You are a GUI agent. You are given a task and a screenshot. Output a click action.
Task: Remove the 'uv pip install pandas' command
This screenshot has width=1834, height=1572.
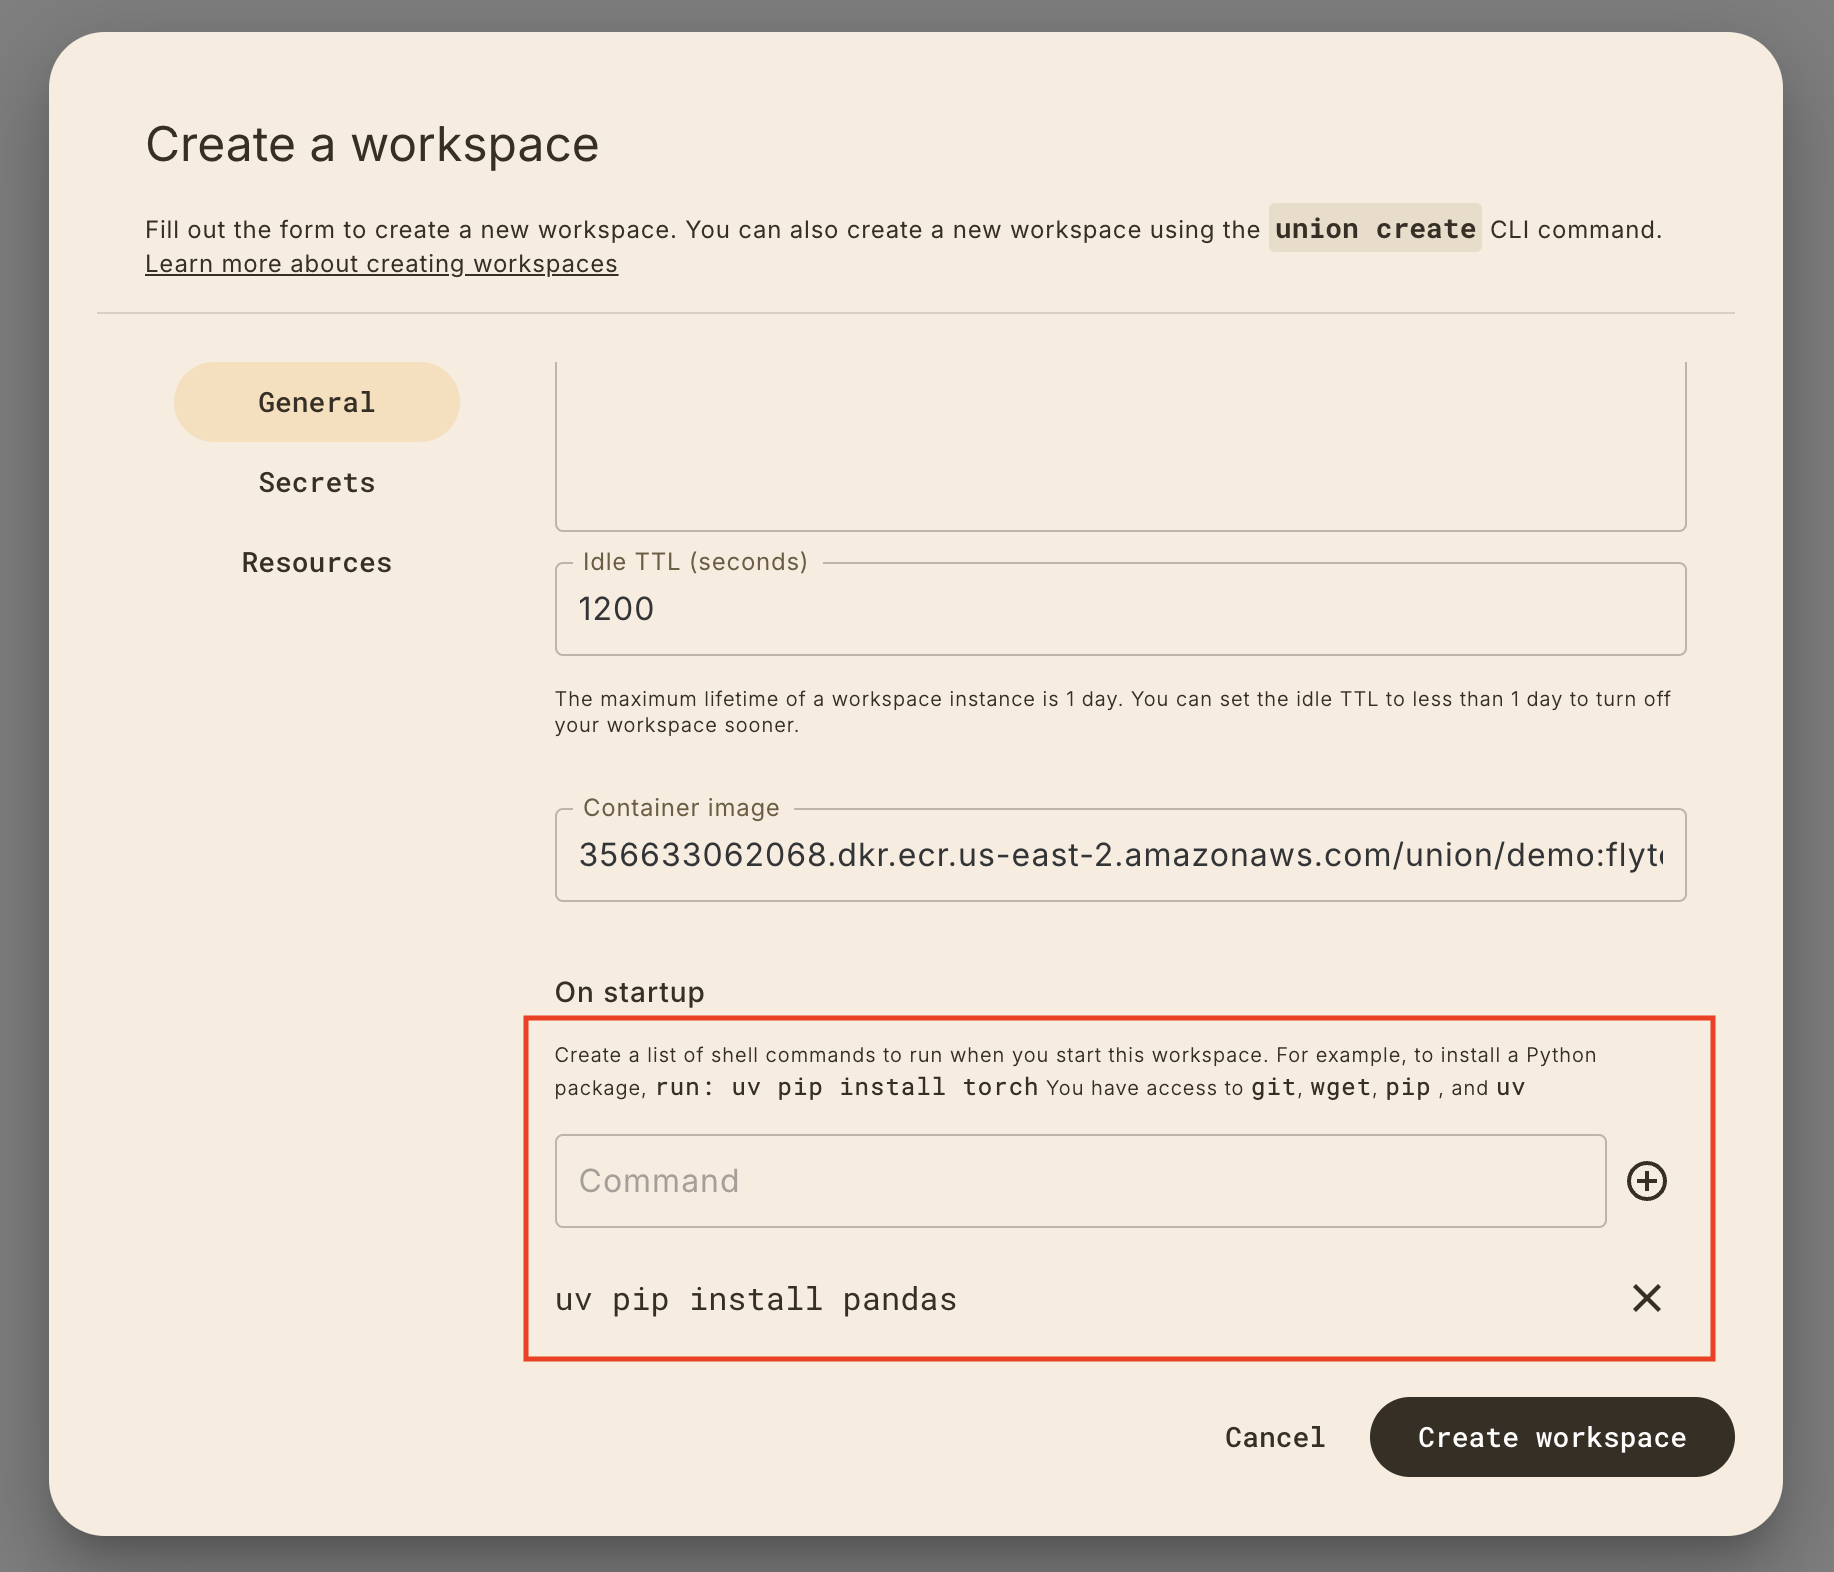click(x=1646, y=1298)
